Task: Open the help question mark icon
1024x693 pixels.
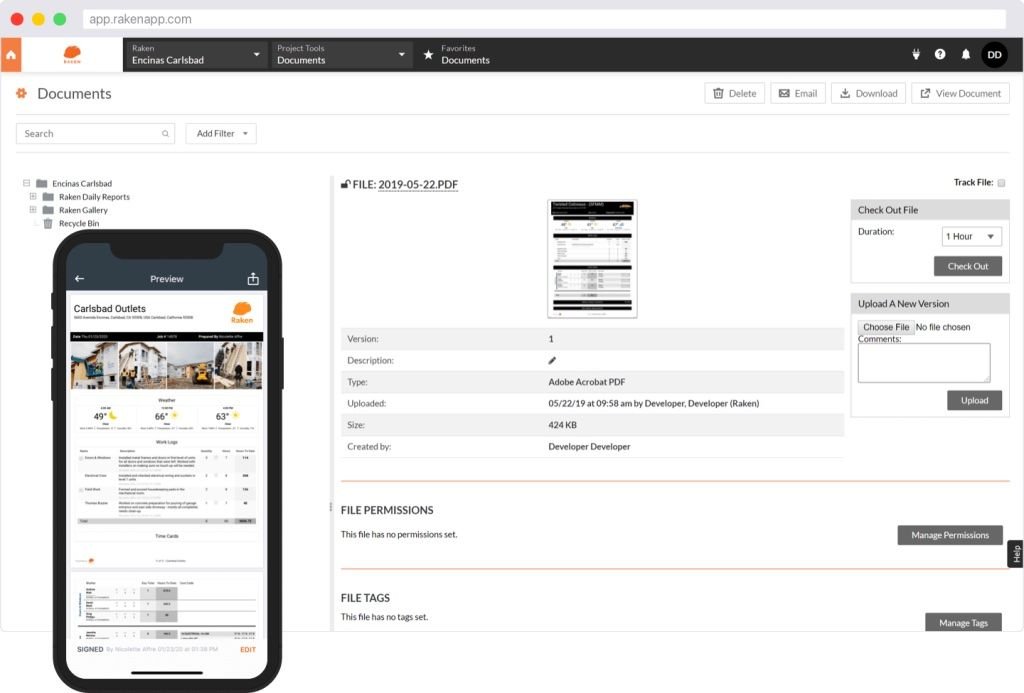Action: [x=940, y=55]
